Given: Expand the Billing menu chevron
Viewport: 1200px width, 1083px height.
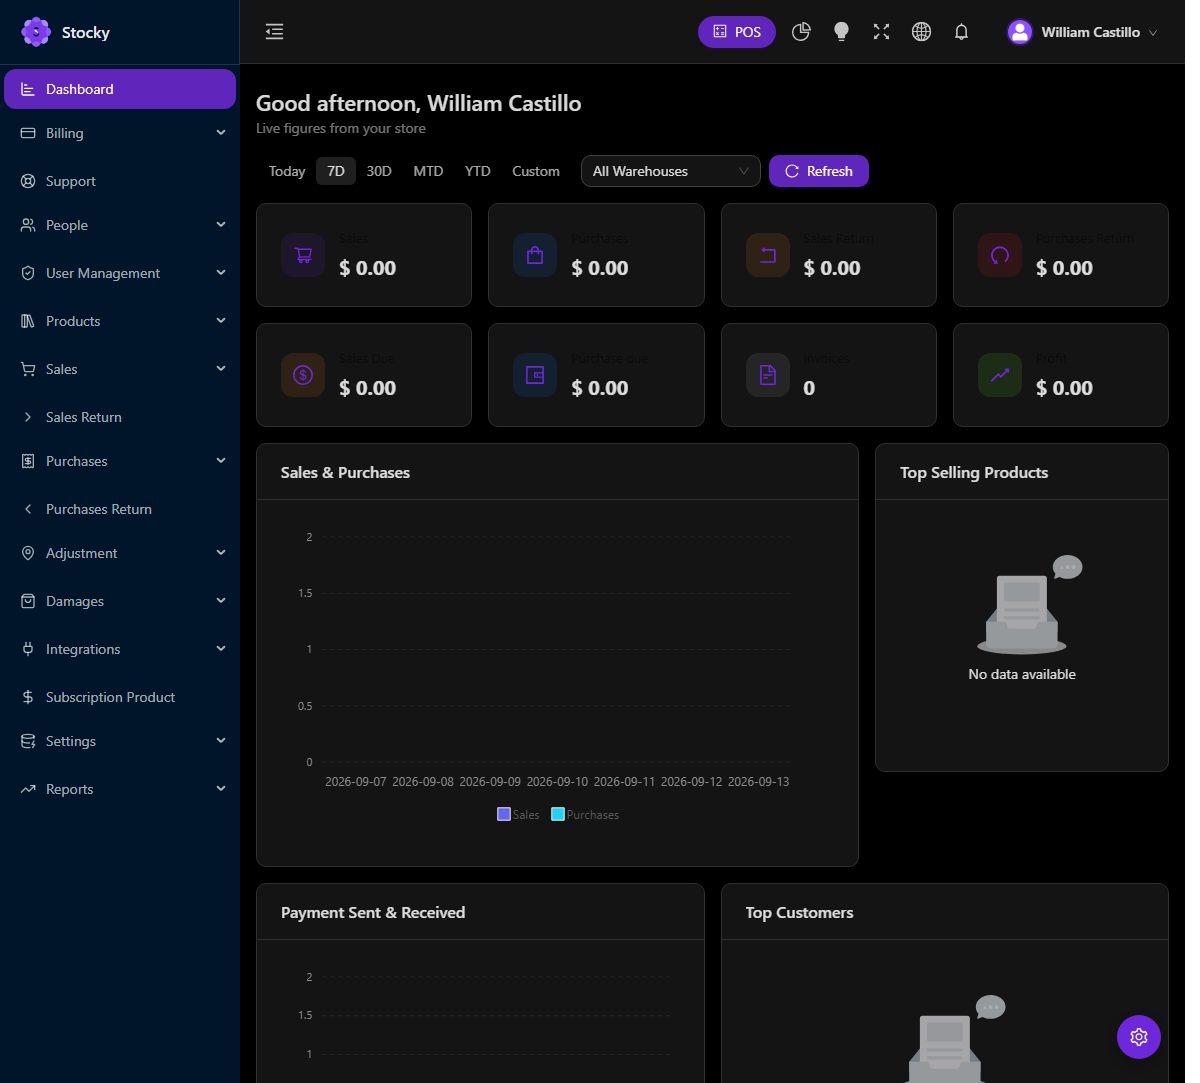Looking at the screenshot, I should 221,133.
